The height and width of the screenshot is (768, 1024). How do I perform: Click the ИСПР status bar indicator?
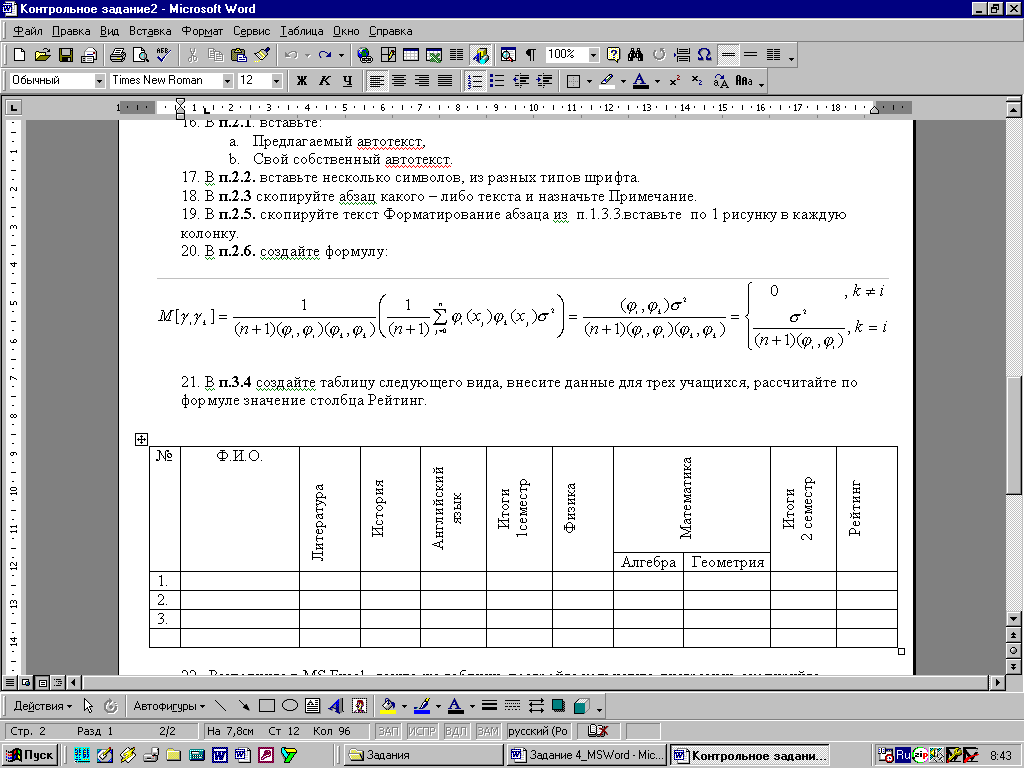(422, 731)
